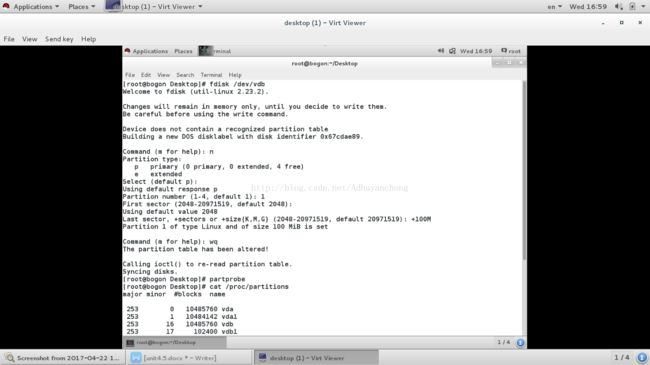This screenshot has width=650, height=365.
Task: Select guest taskbar root@bogon:~/Desktop window
Action: click(175, 343)
